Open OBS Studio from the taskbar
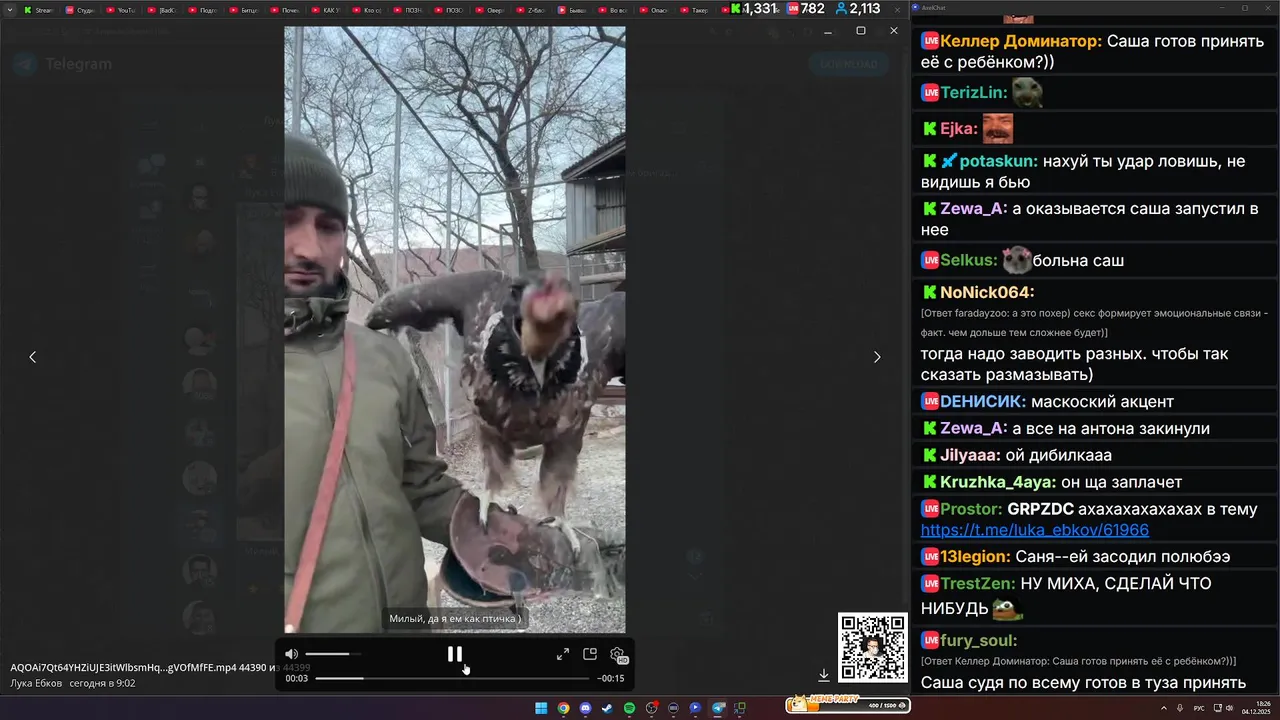This screenshot has height=720, width=1280. (652, 708)
